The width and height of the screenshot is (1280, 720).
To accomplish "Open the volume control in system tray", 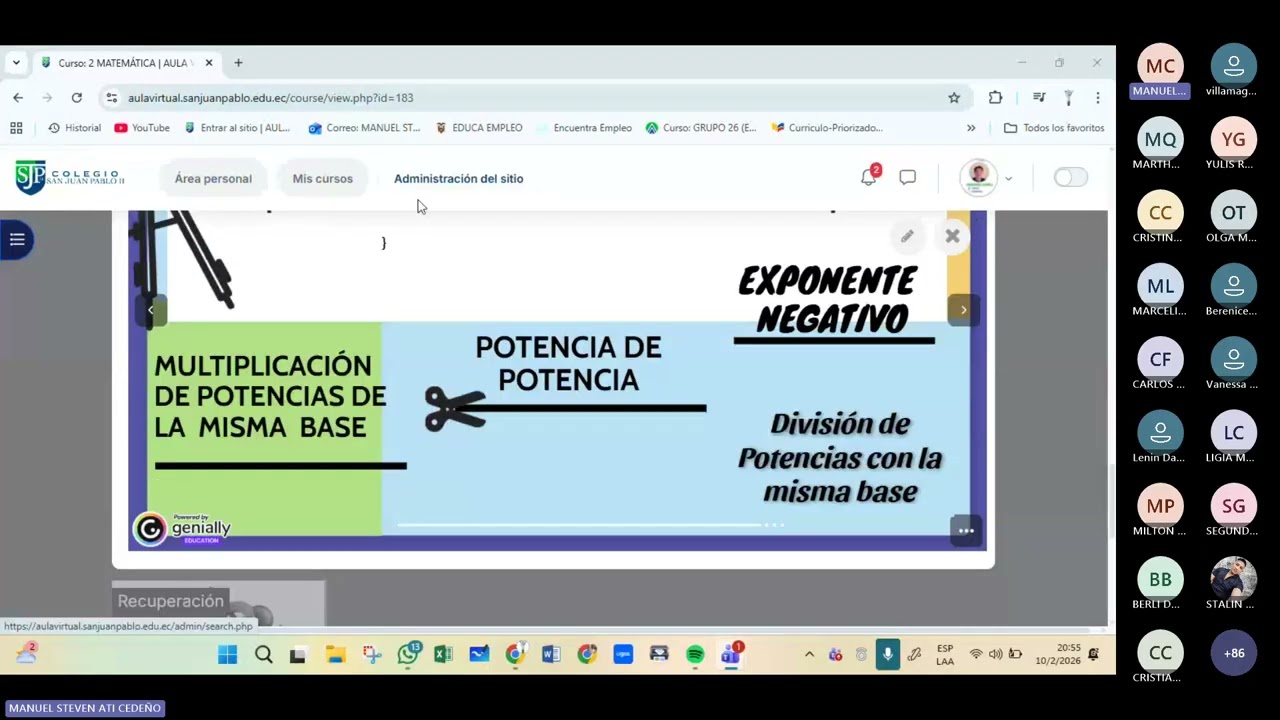I will tap(995, 655).
